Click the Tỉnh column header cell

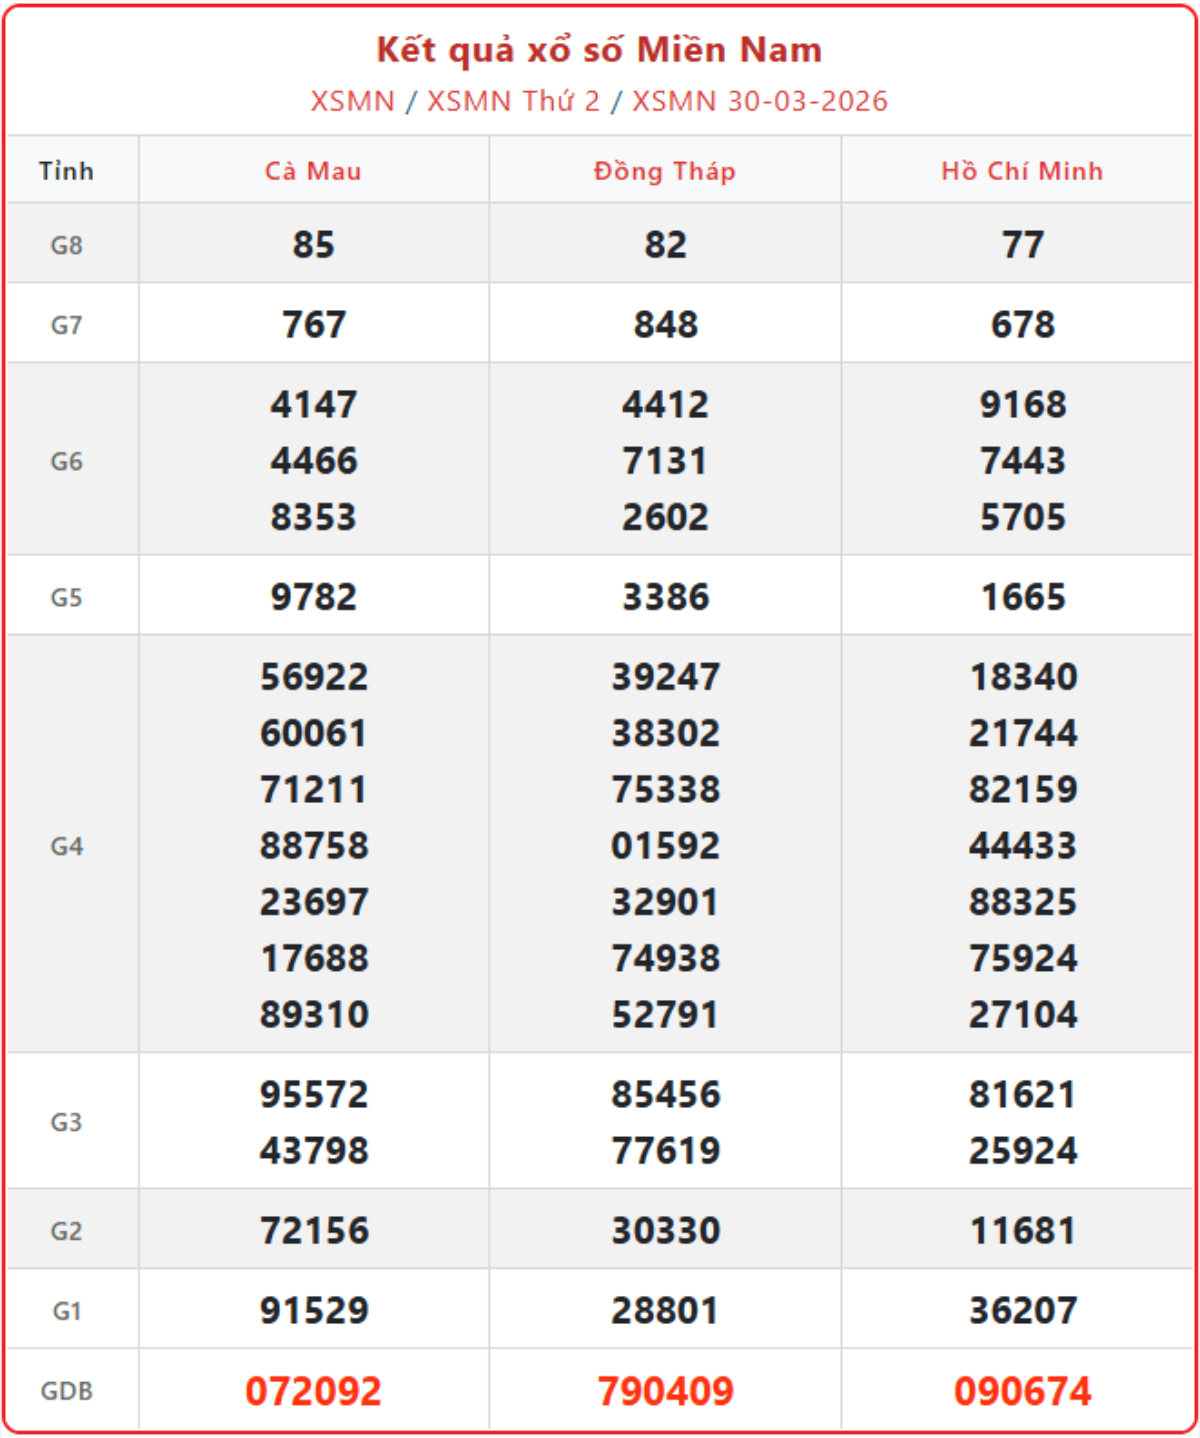[67, 171]
